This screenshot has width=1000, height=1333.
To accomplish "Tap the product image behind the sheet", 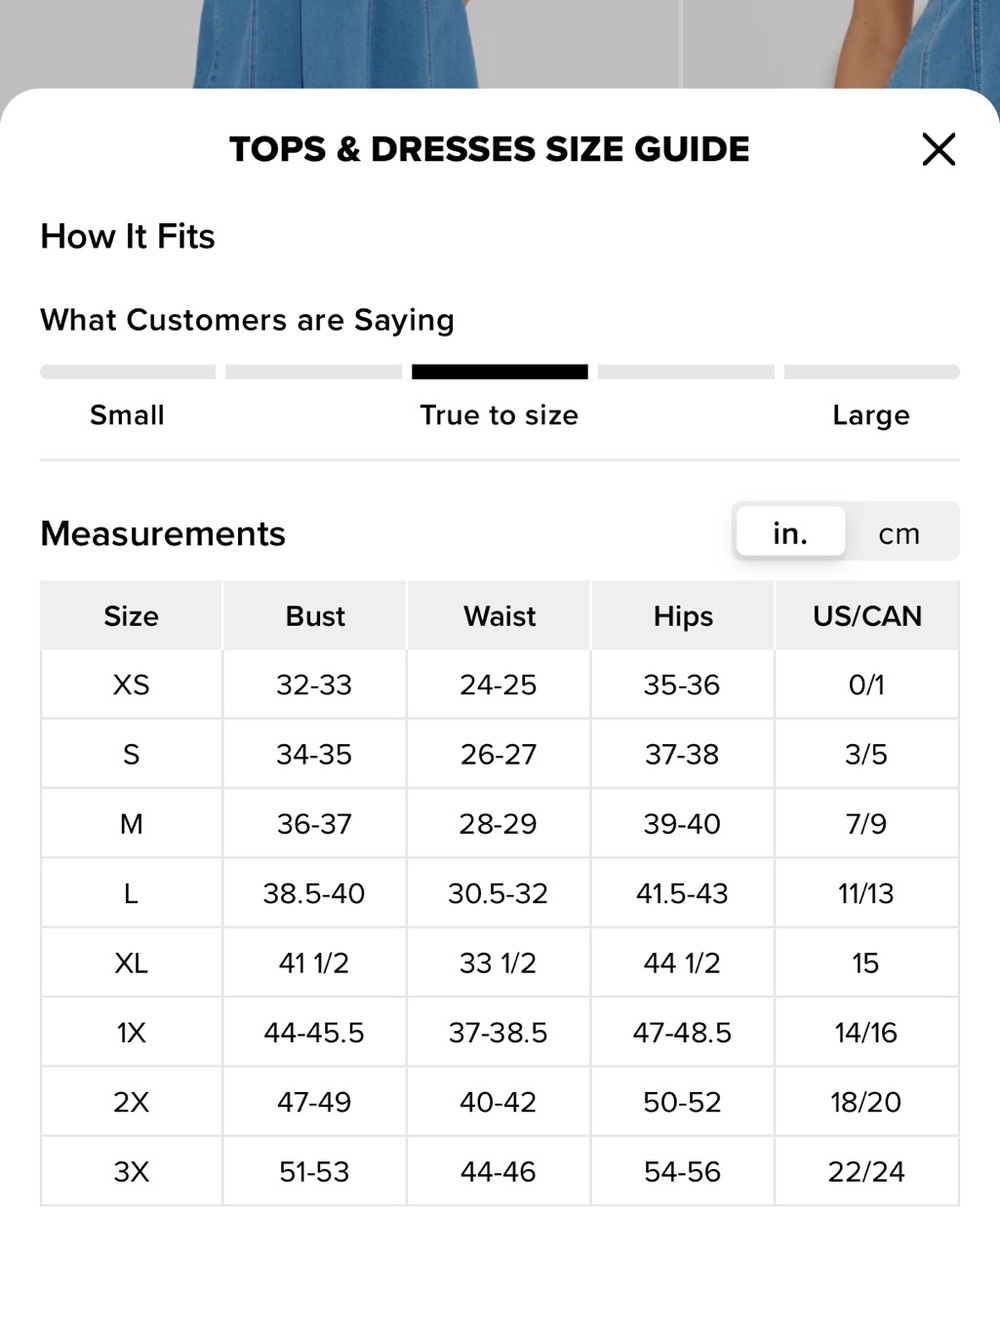I will [x=340, y=43].
